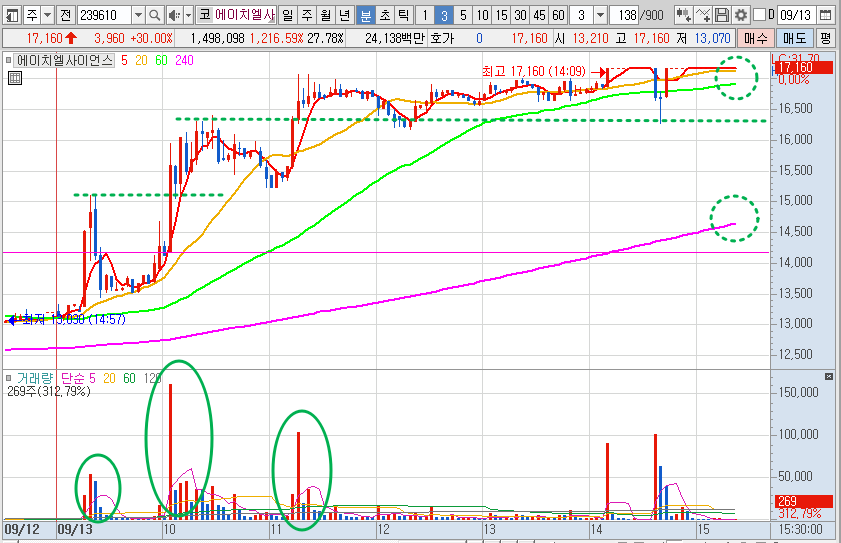This screenshot has height=543, width=841.
Task: Click the stock code field 239610
Action: tap(104, 15)
